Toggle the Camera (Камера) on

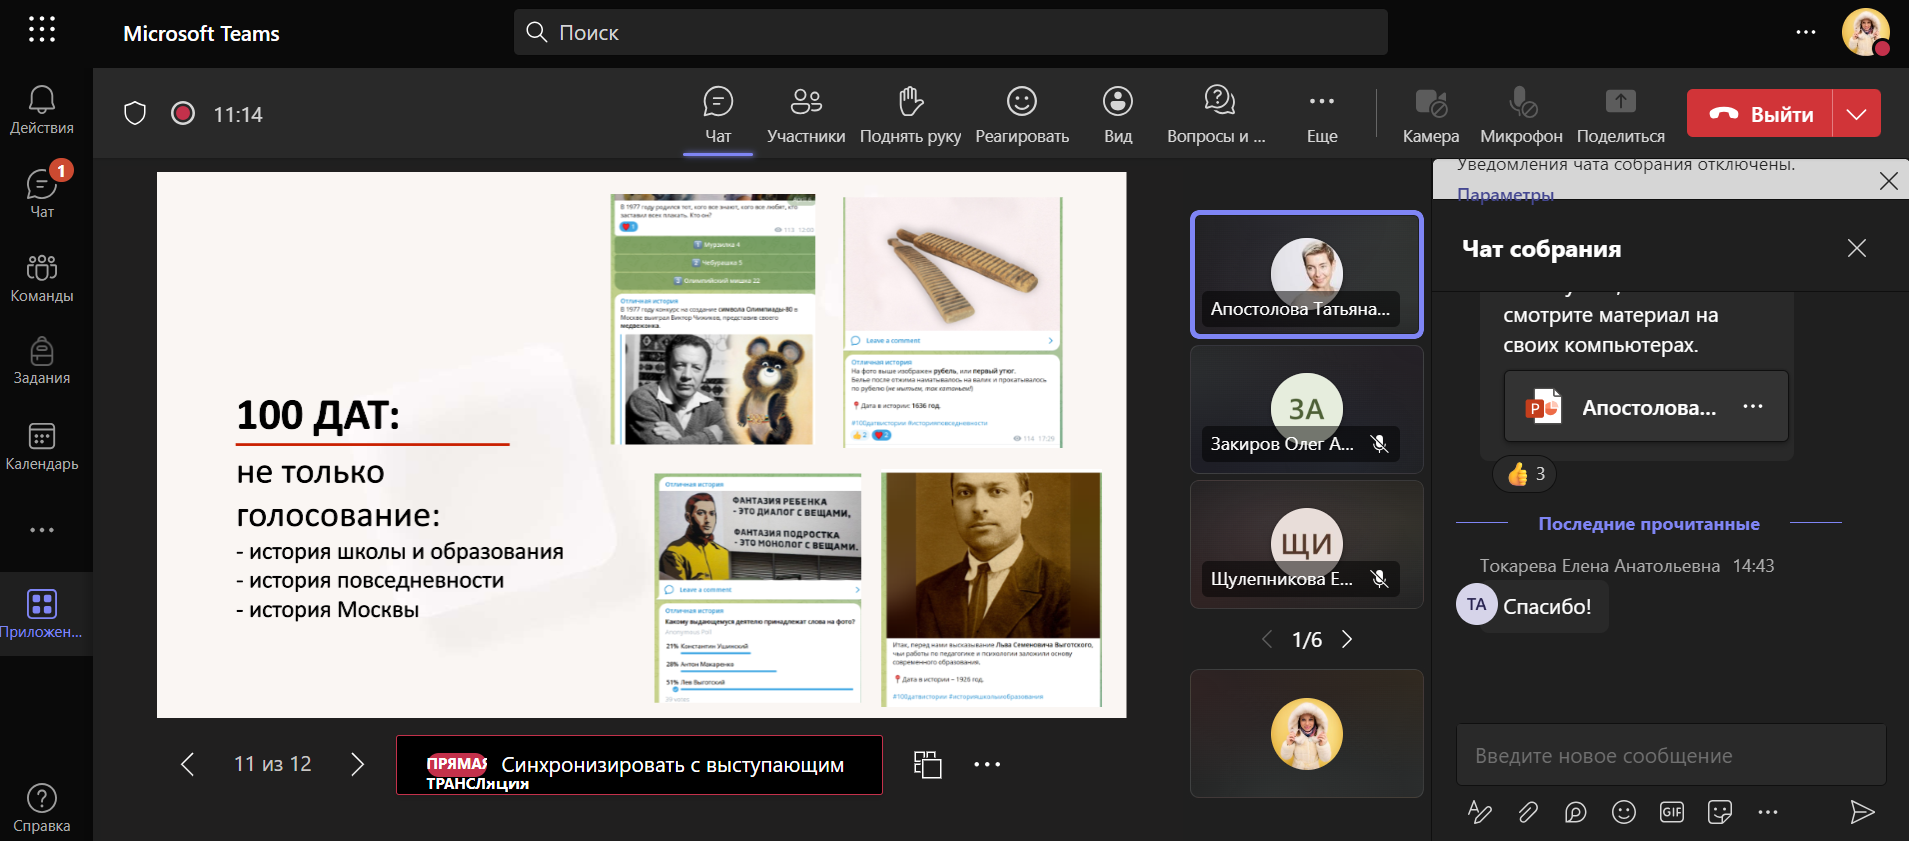(x=1430, y=114)
